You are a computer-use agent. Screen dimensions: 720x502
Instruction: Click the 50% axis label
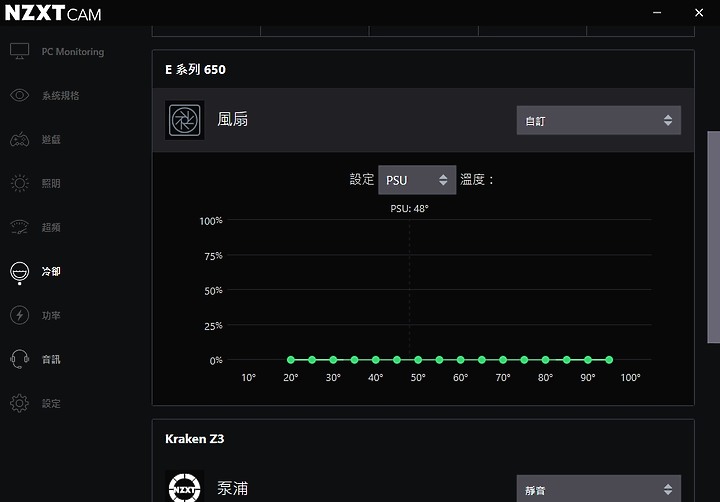click(213, 291)
